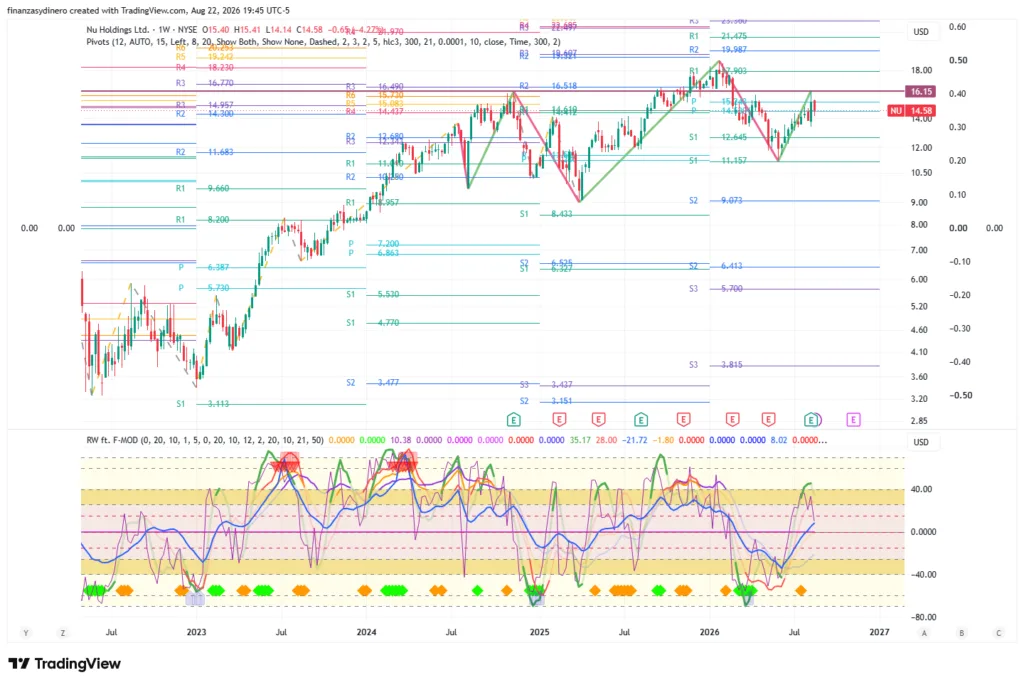The height and width of the screenshot is (685, 1024).
Task: Select the Pivots indicator legend line
Action: [323, 42]
